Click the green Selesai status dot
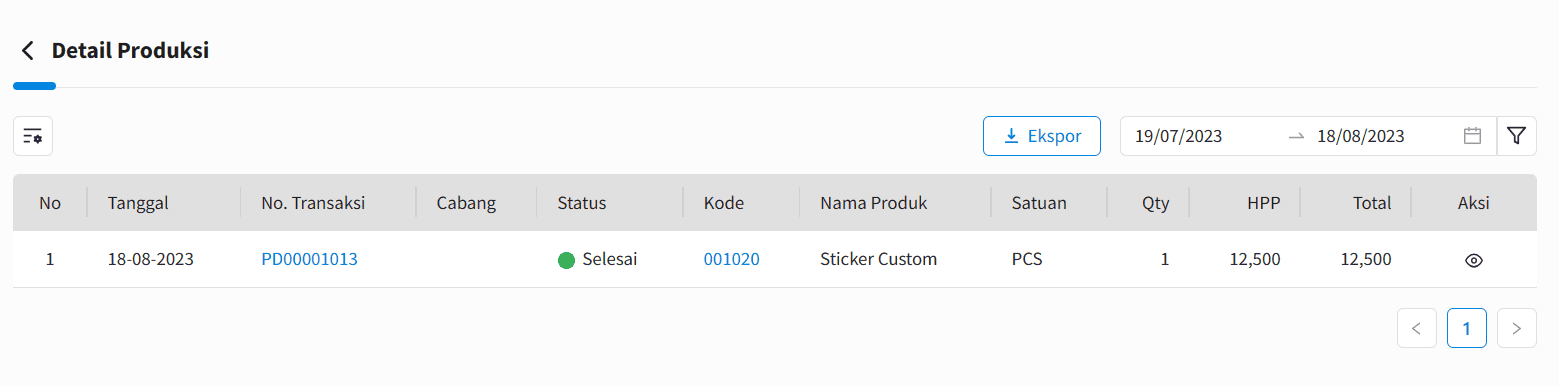Screen dimensions: 1559x386 (566, 260)
